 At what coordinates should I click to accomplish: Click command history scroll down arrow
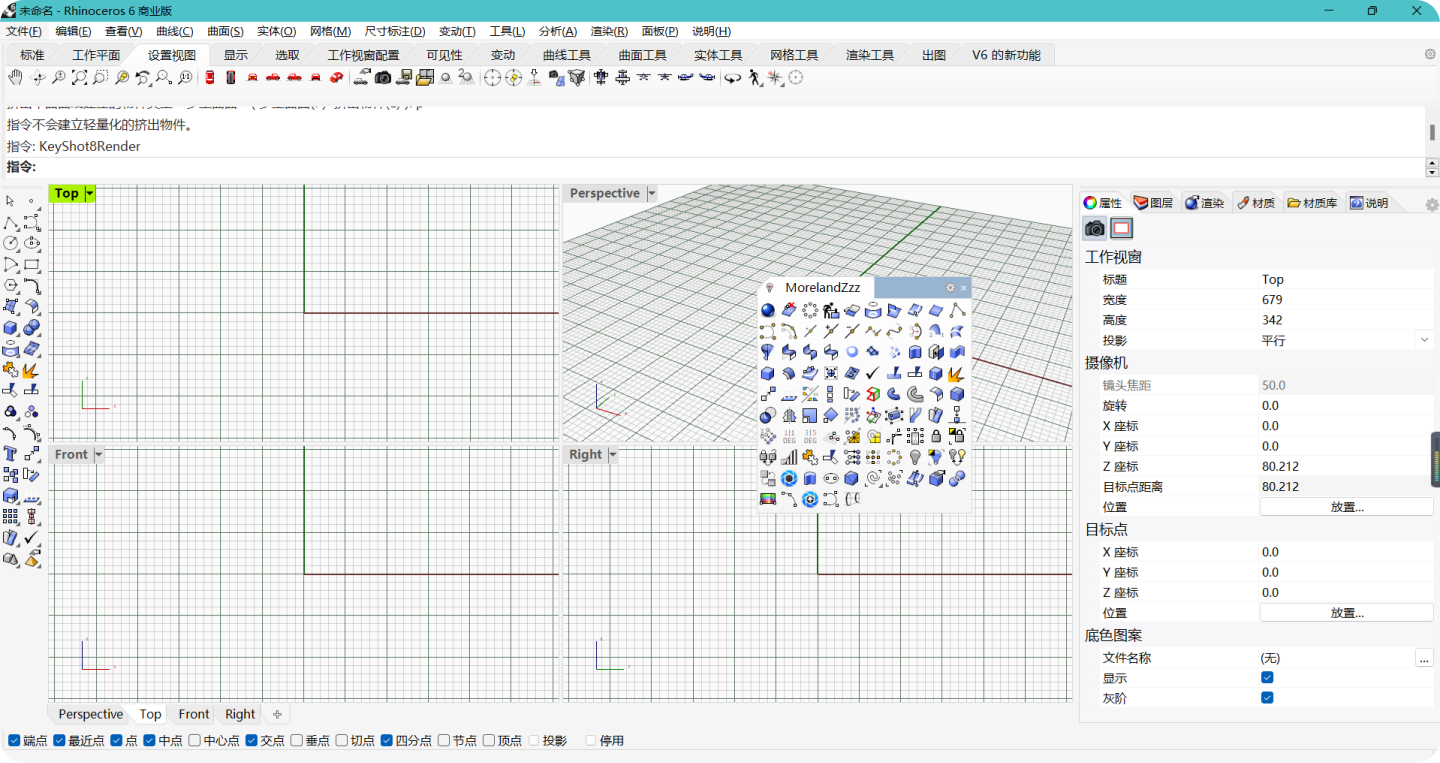(1432, 173)
